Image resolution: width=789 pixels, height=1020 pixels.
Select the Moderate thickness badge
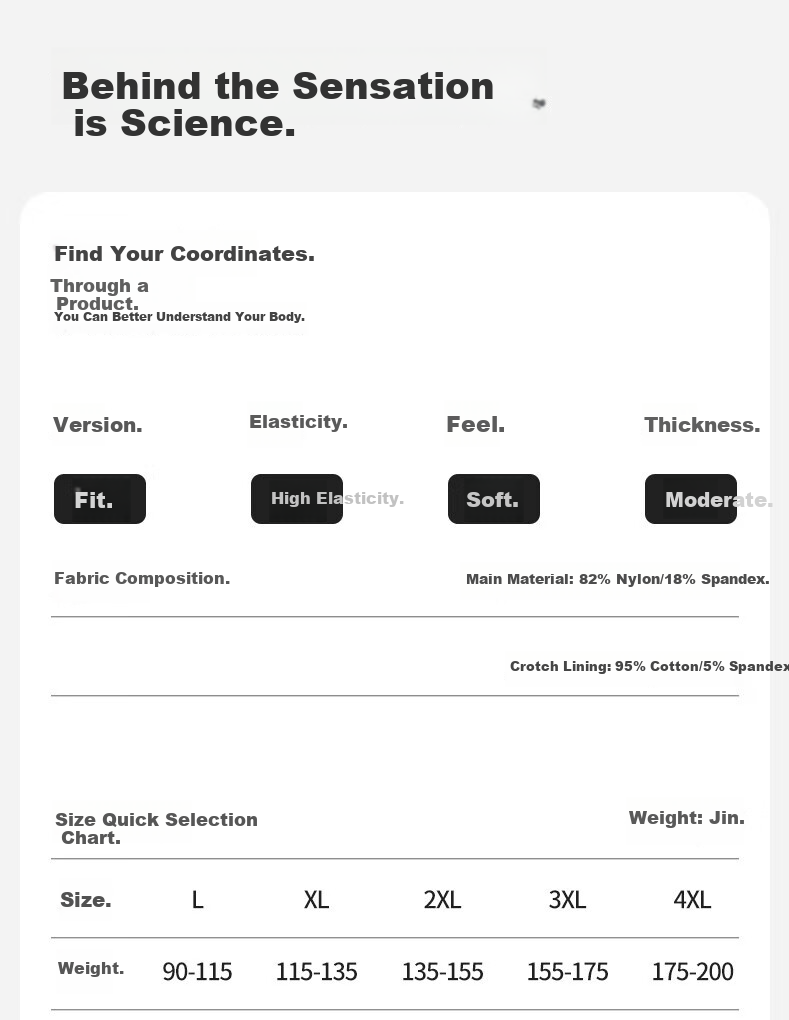pos(691,499)
